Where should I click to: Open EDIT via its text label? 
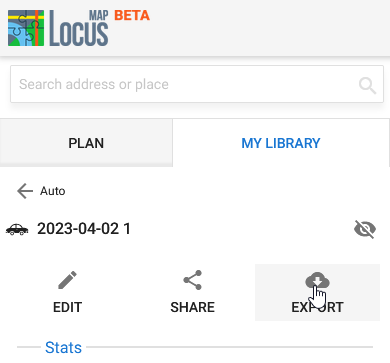pyautogui.click(x=67, y=307)
